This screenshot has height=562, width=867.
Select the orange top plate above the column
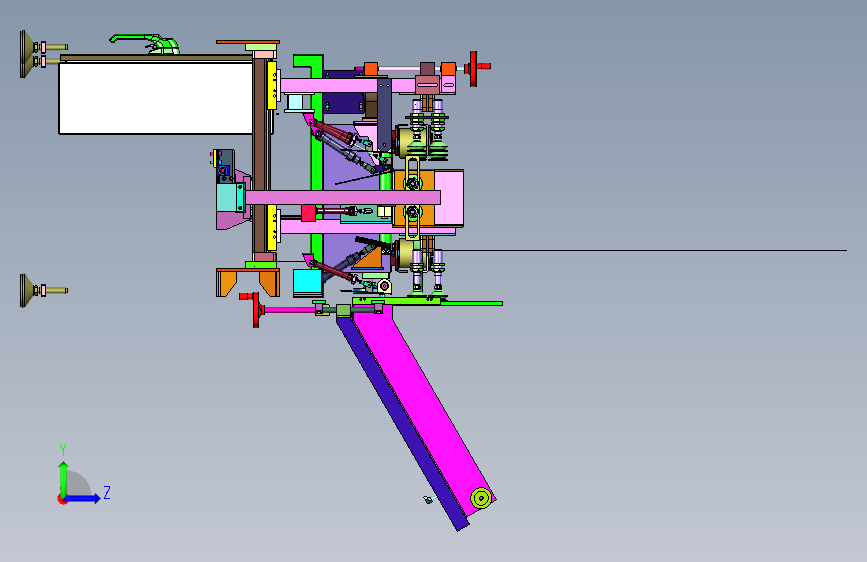(x=248, y=41)
